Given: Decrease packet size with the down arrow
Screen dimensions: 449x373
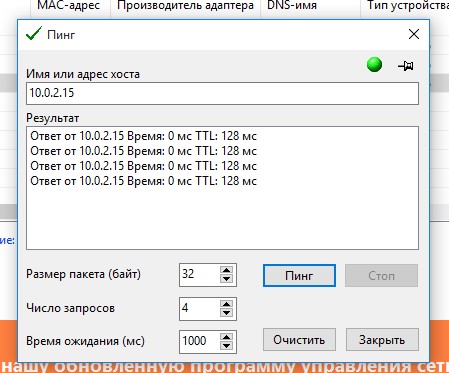Looking at the screenshot, I should coord(227,279).
